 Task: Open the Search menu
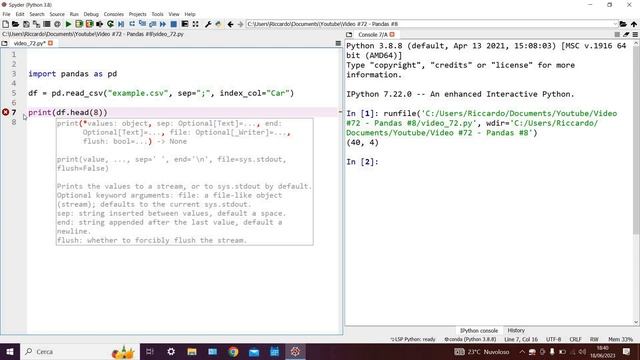[37, 14]
